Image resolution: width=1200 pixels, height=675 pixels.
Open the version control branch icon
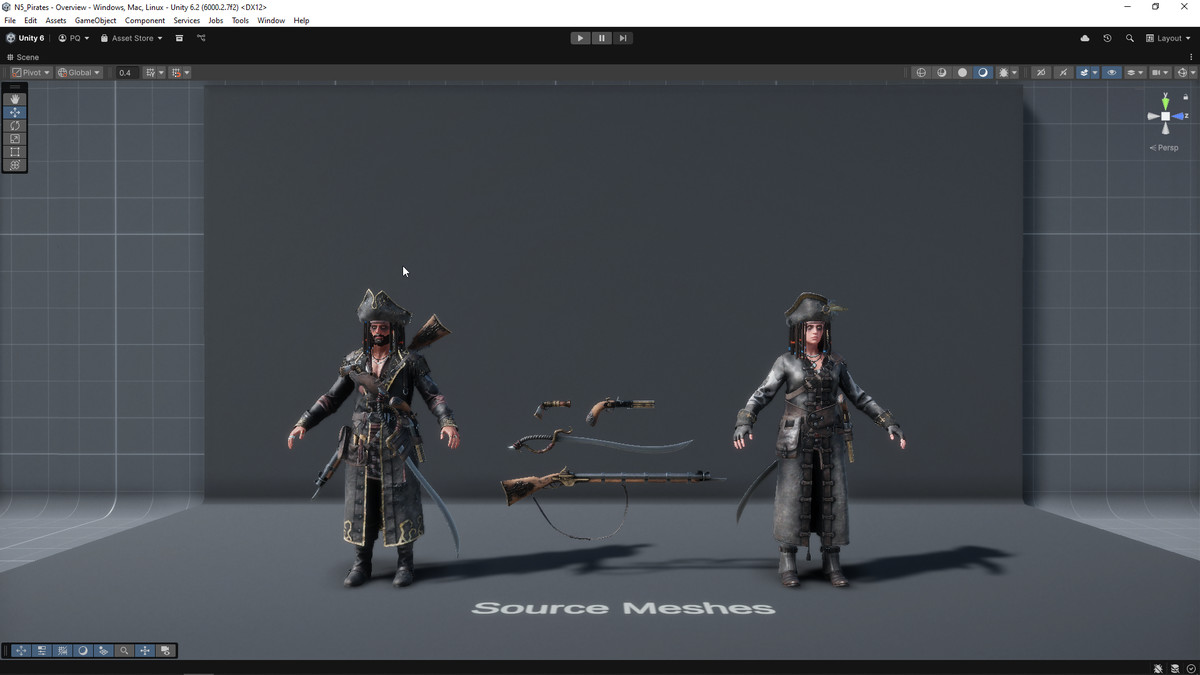(201, 38)
